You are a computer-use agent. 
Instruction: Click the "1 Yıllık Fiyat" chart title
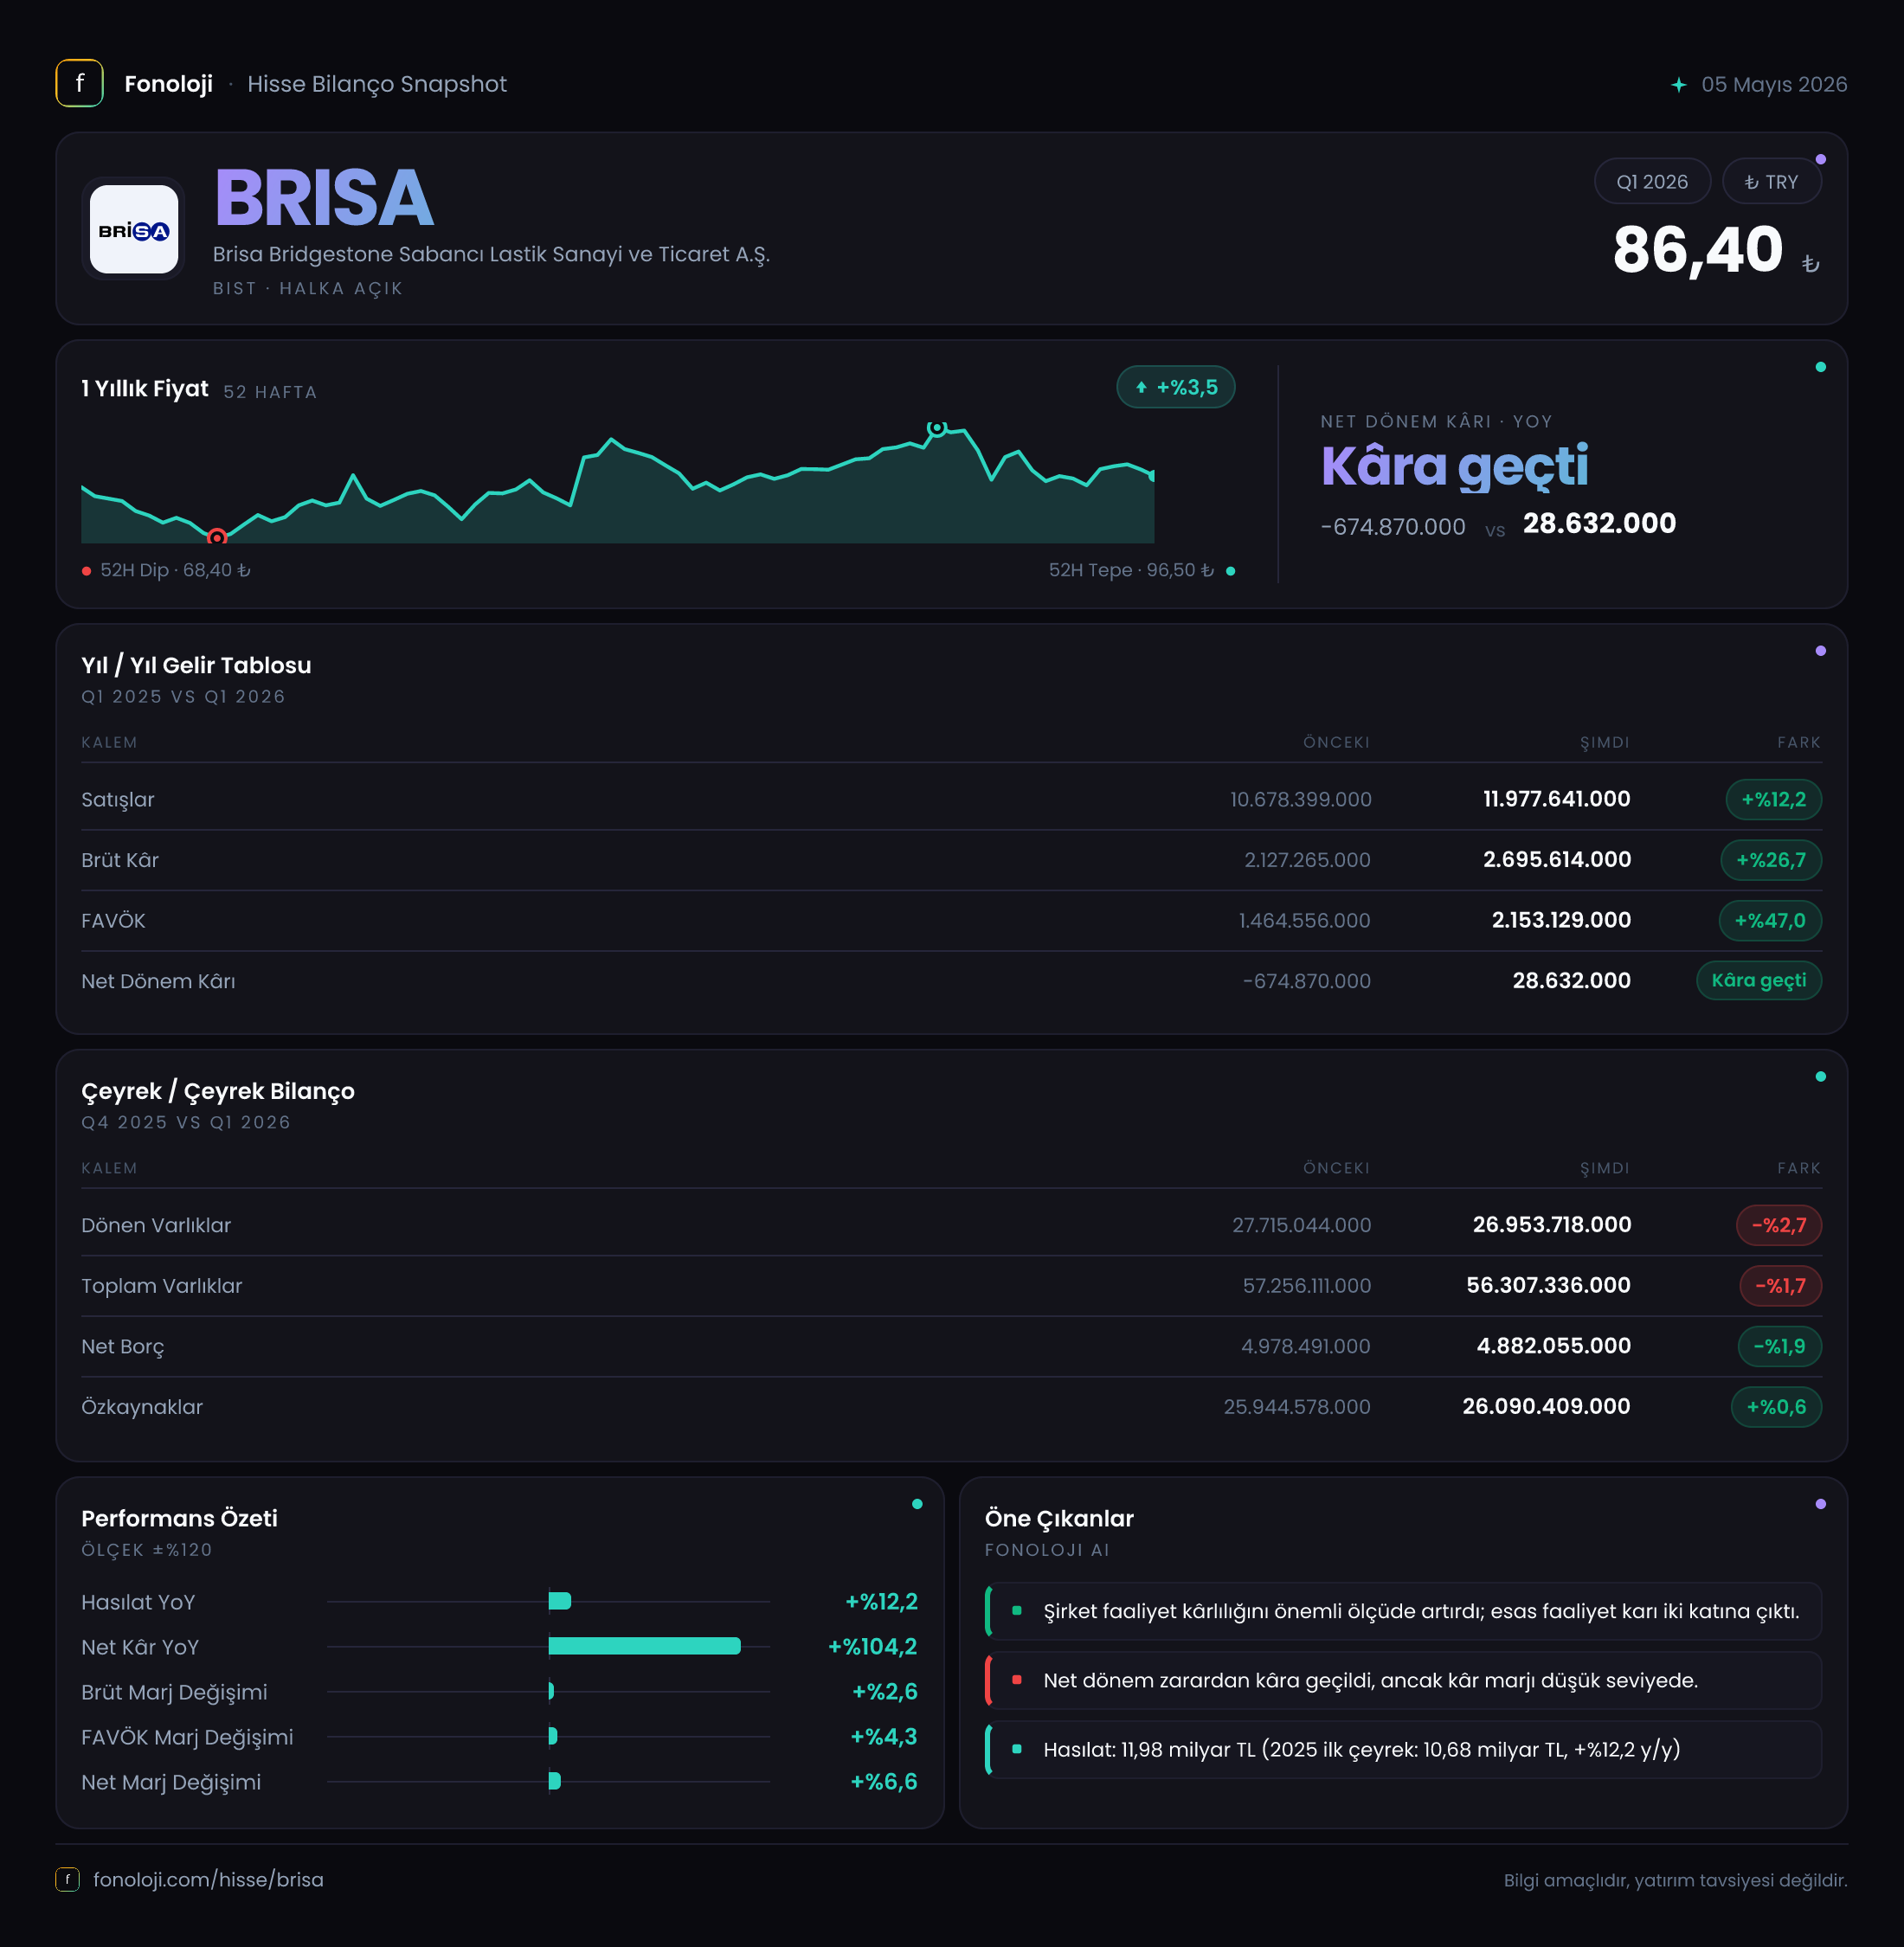coord(145,389)
